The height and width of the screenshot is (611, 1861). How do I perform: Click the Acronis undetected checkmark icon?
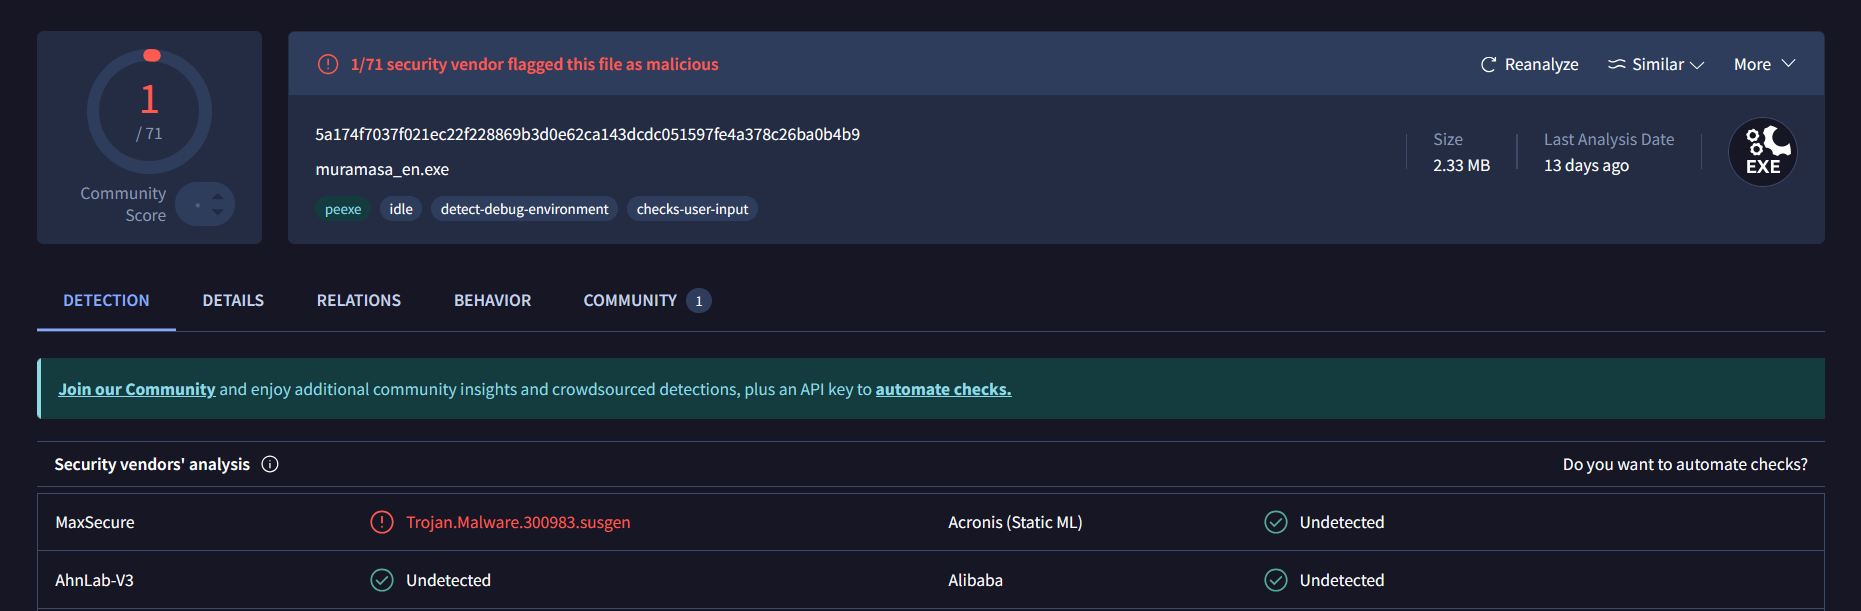pyautogui.click(x=1276, y=522)
